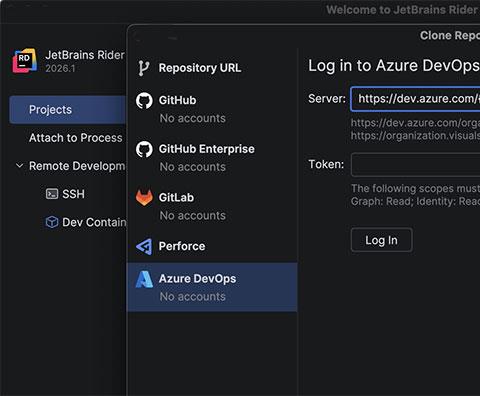
Task: Focus the Server URL input field
Action: [415, 99]
